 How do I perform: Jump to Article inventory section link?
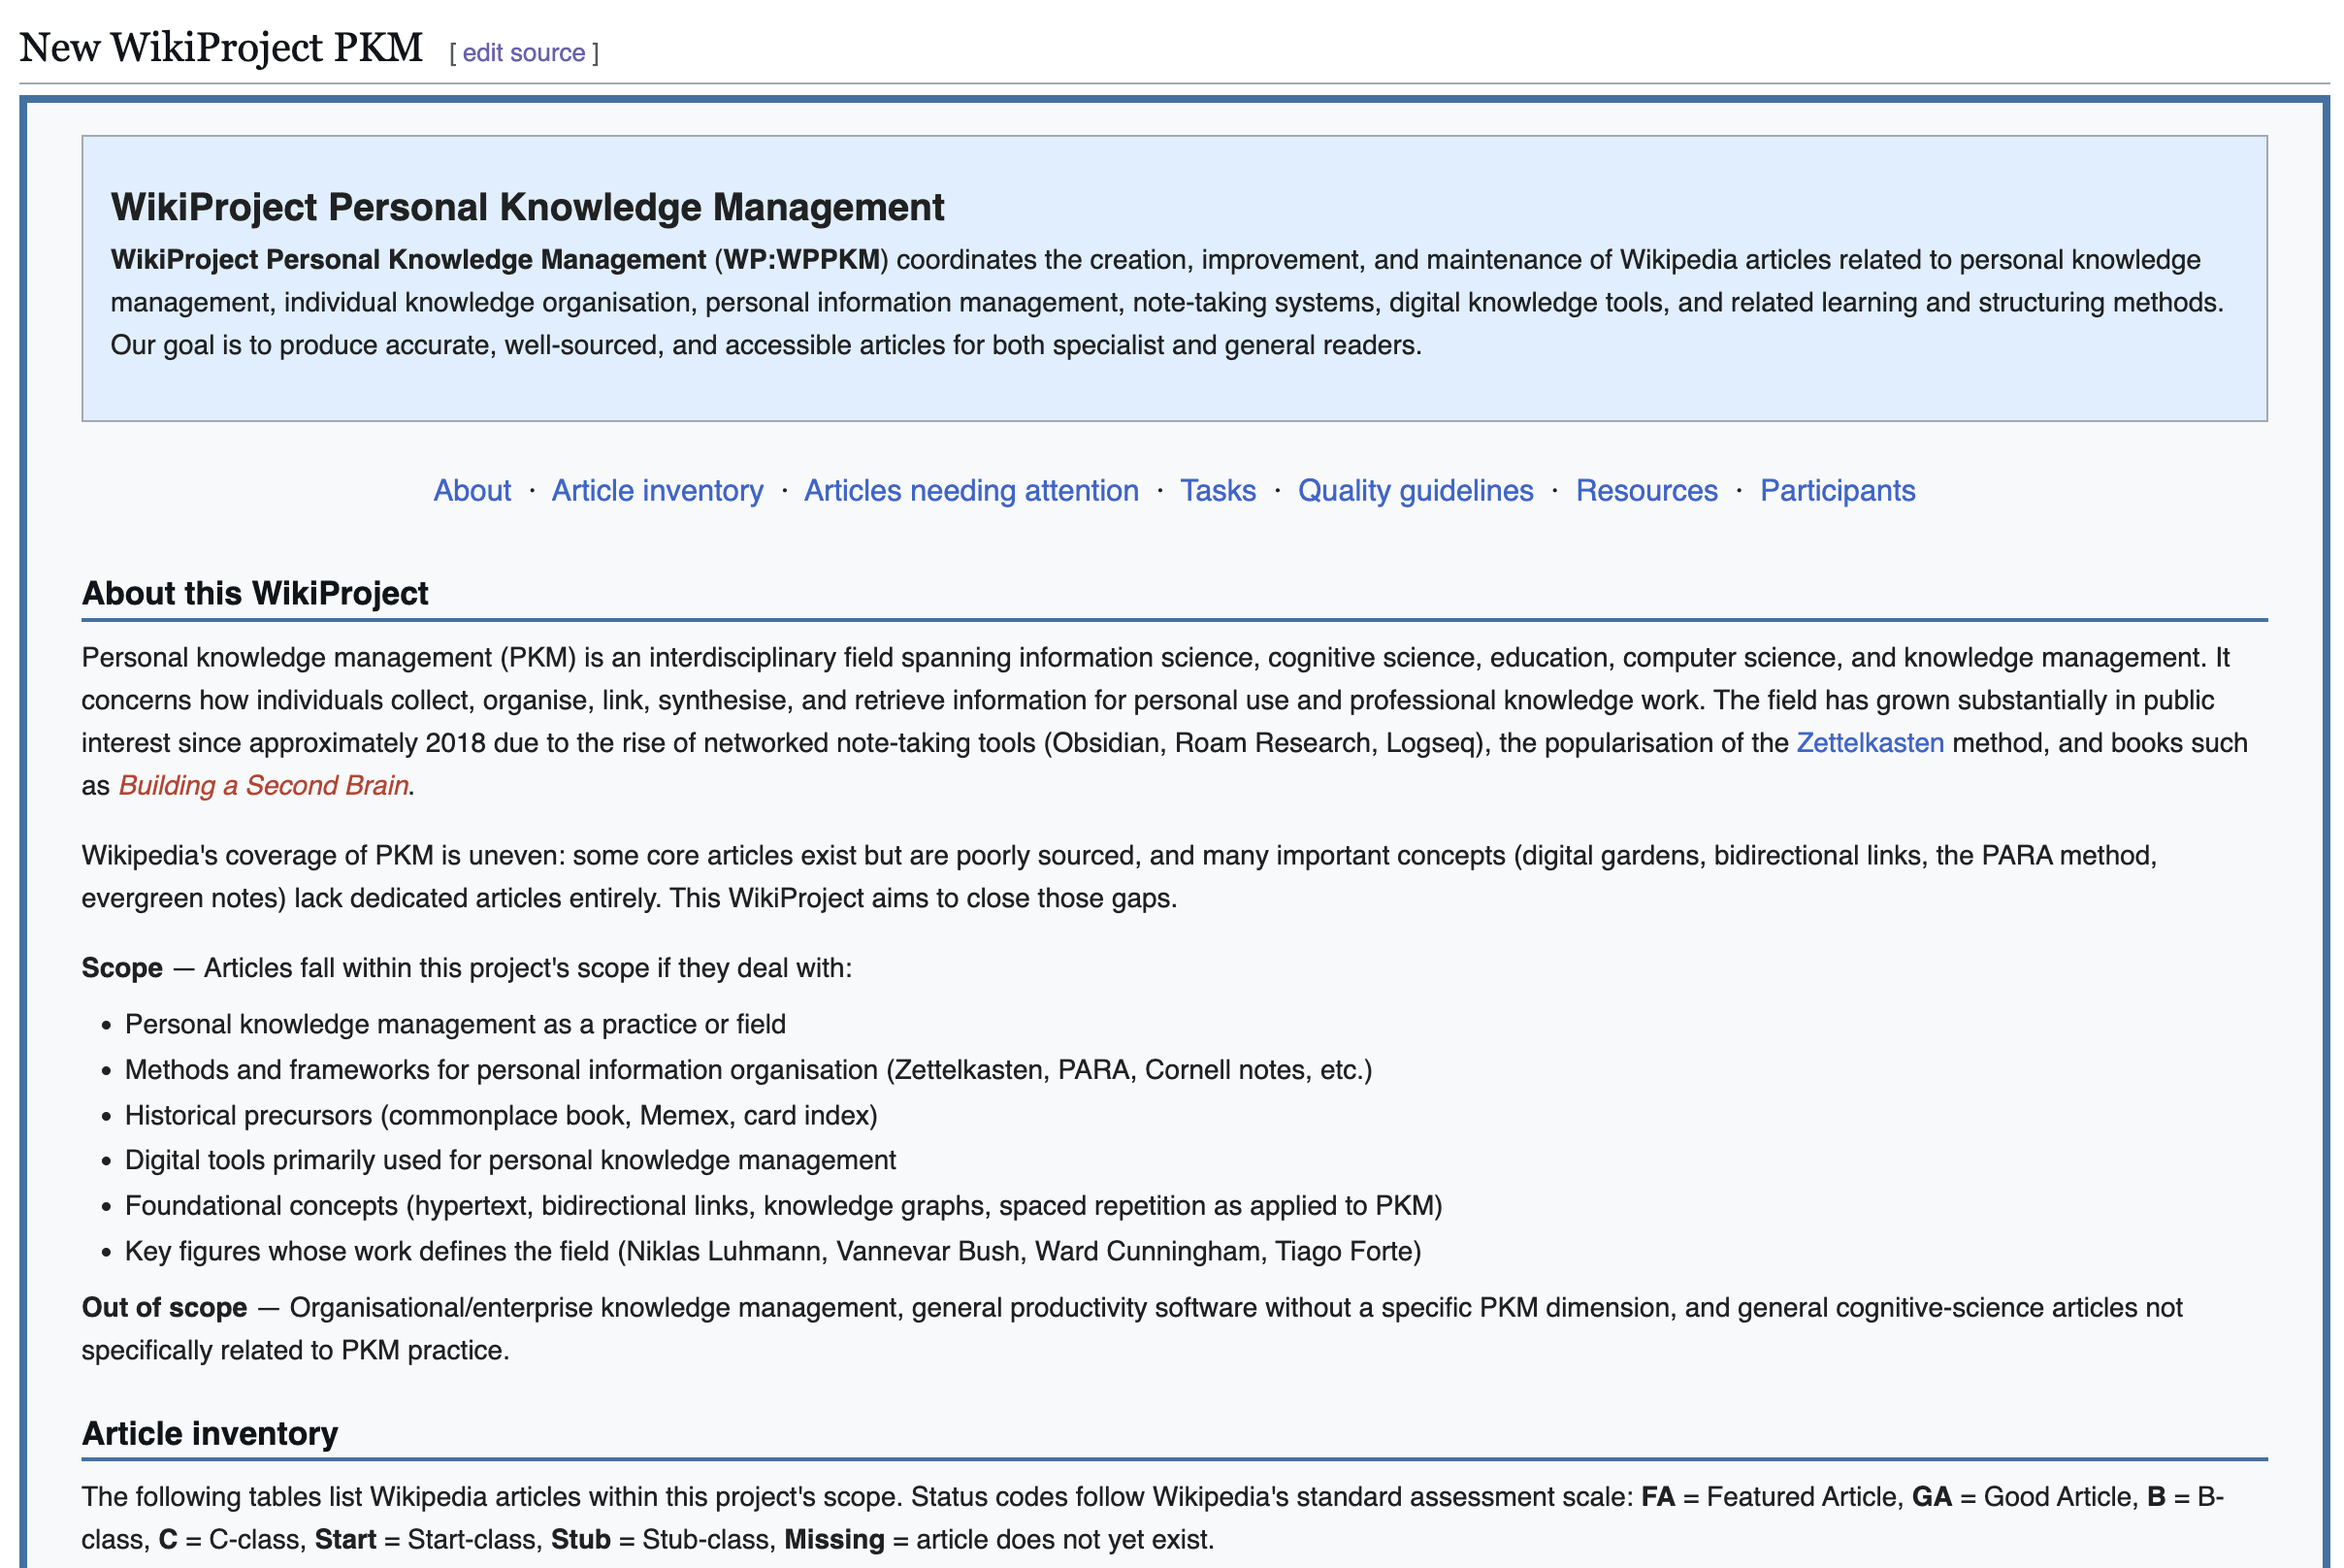click(x=657, y=490)
